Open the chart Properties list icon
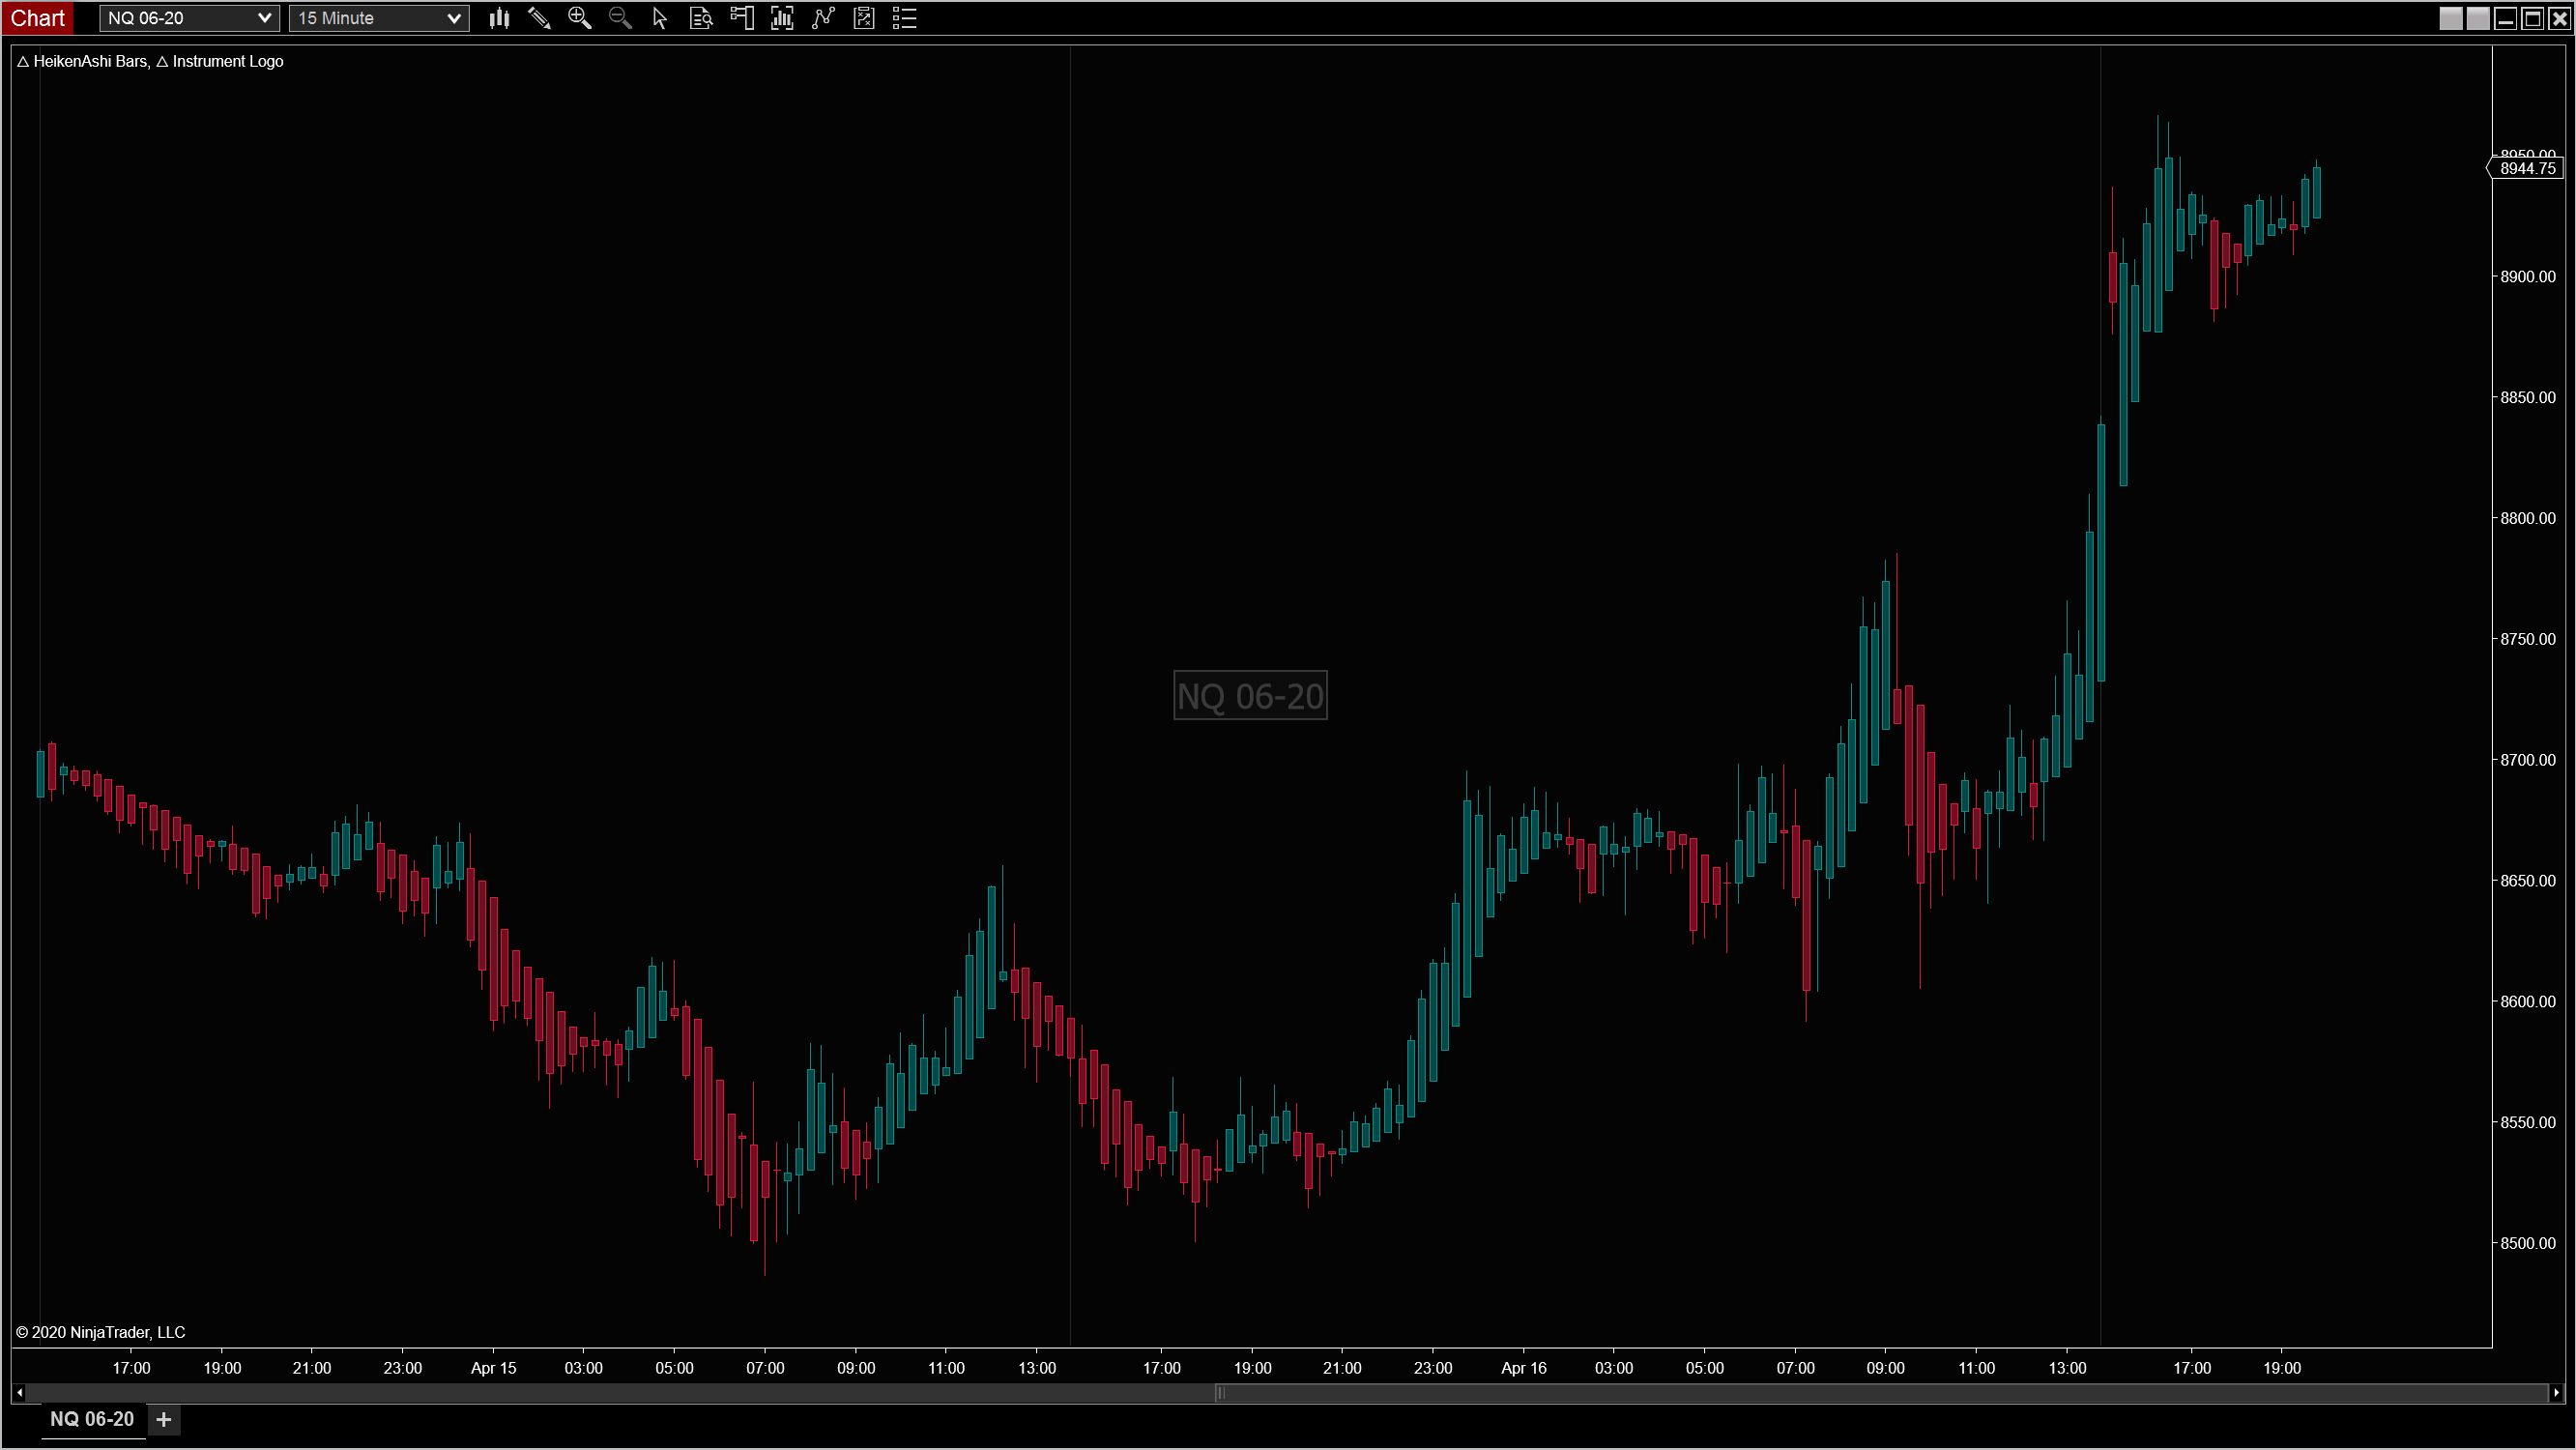The image size is (2576, 1450). coord(904,18)
